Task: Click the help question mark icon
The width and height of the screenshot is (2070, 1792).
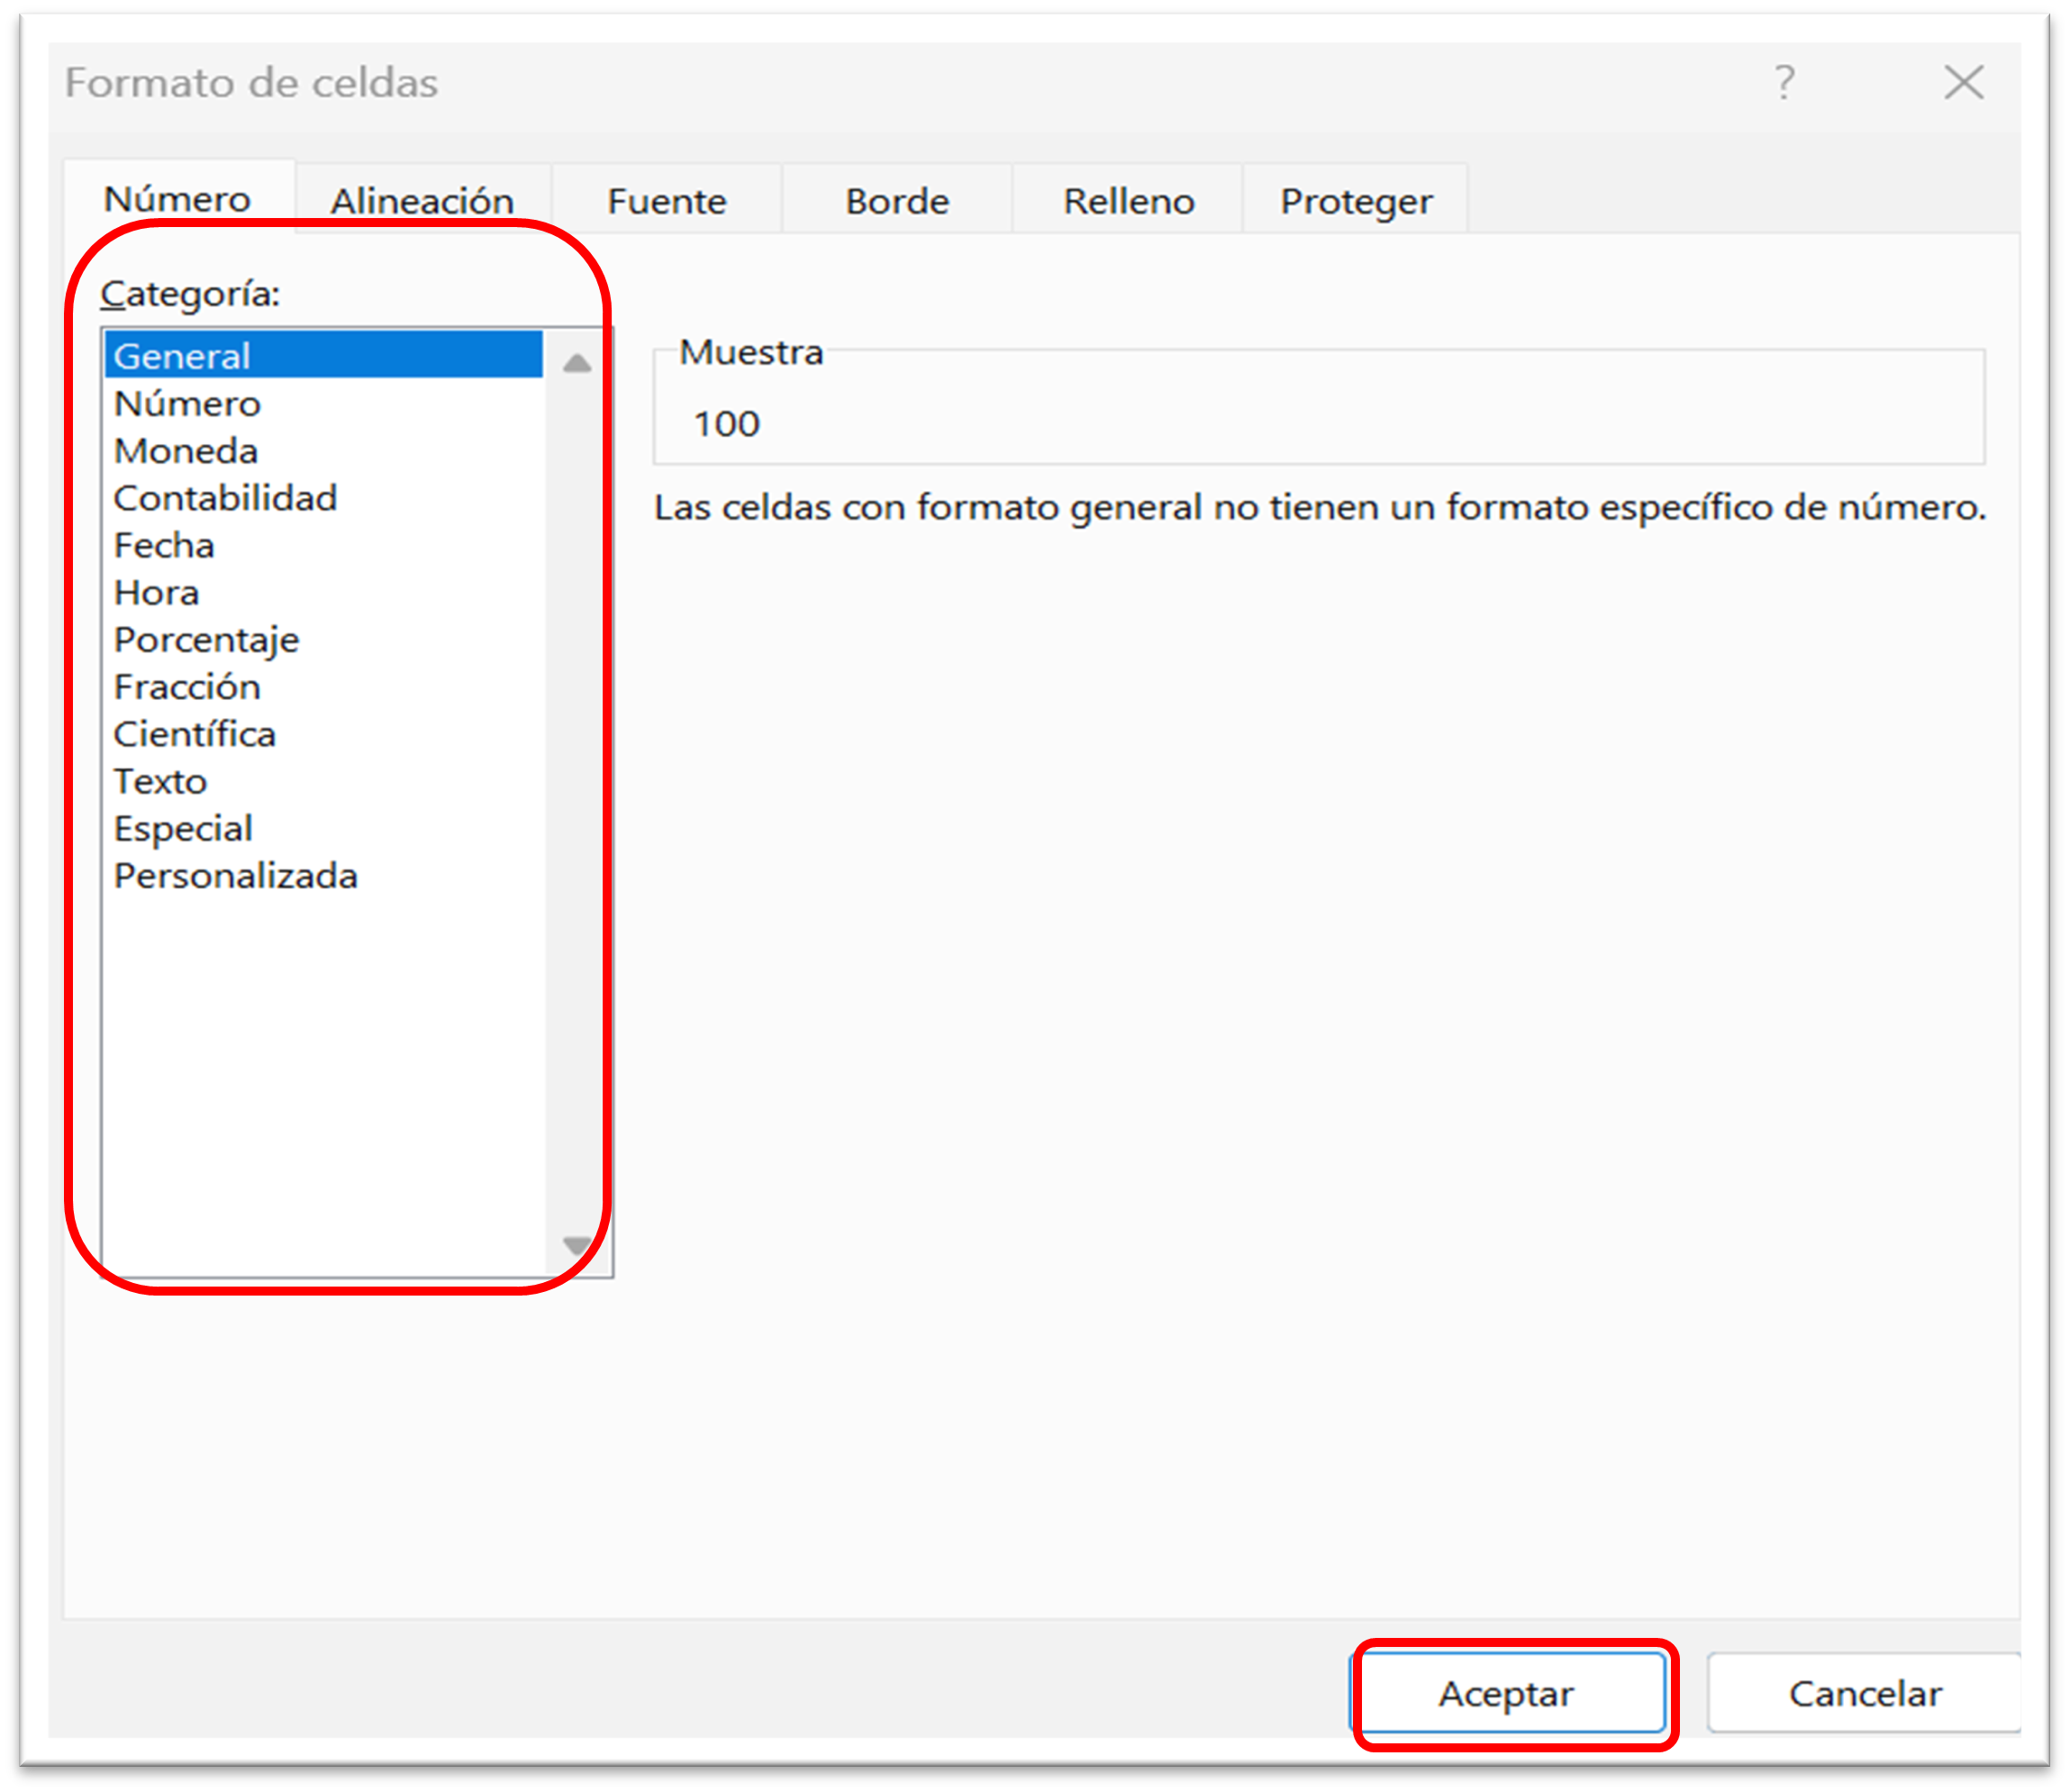Action: pyautogui.click(x=1784, y=82)
